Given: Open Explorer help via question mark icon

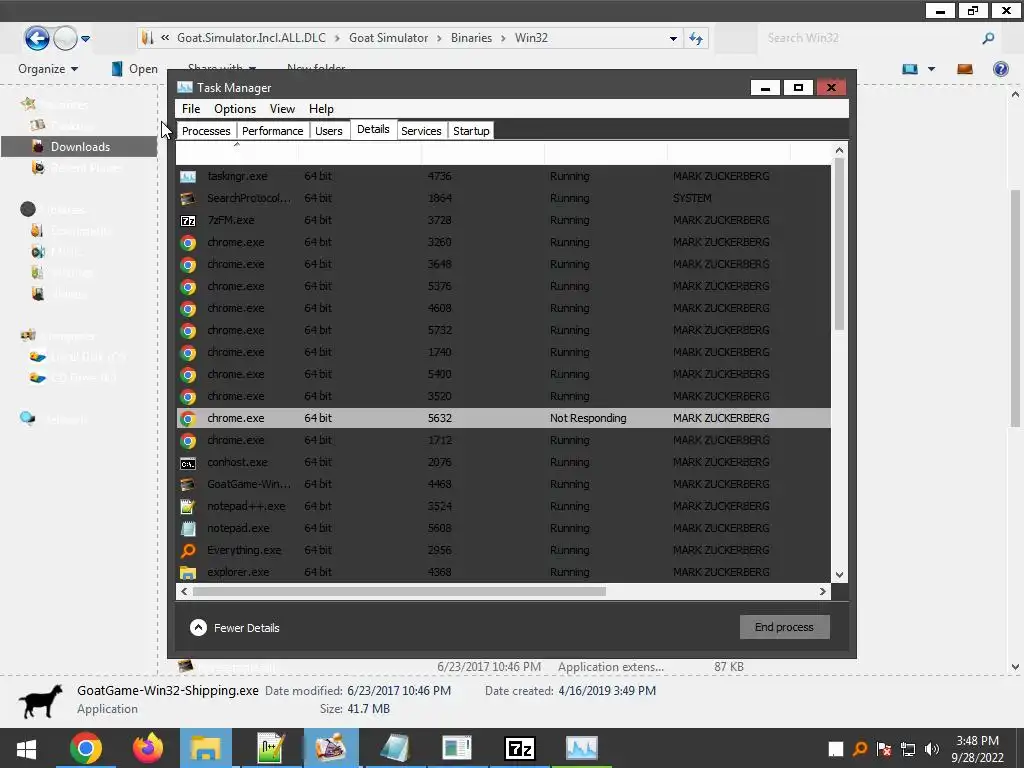Looking at the screenshot, I should pyautogui.click(x=1000, y=69).
